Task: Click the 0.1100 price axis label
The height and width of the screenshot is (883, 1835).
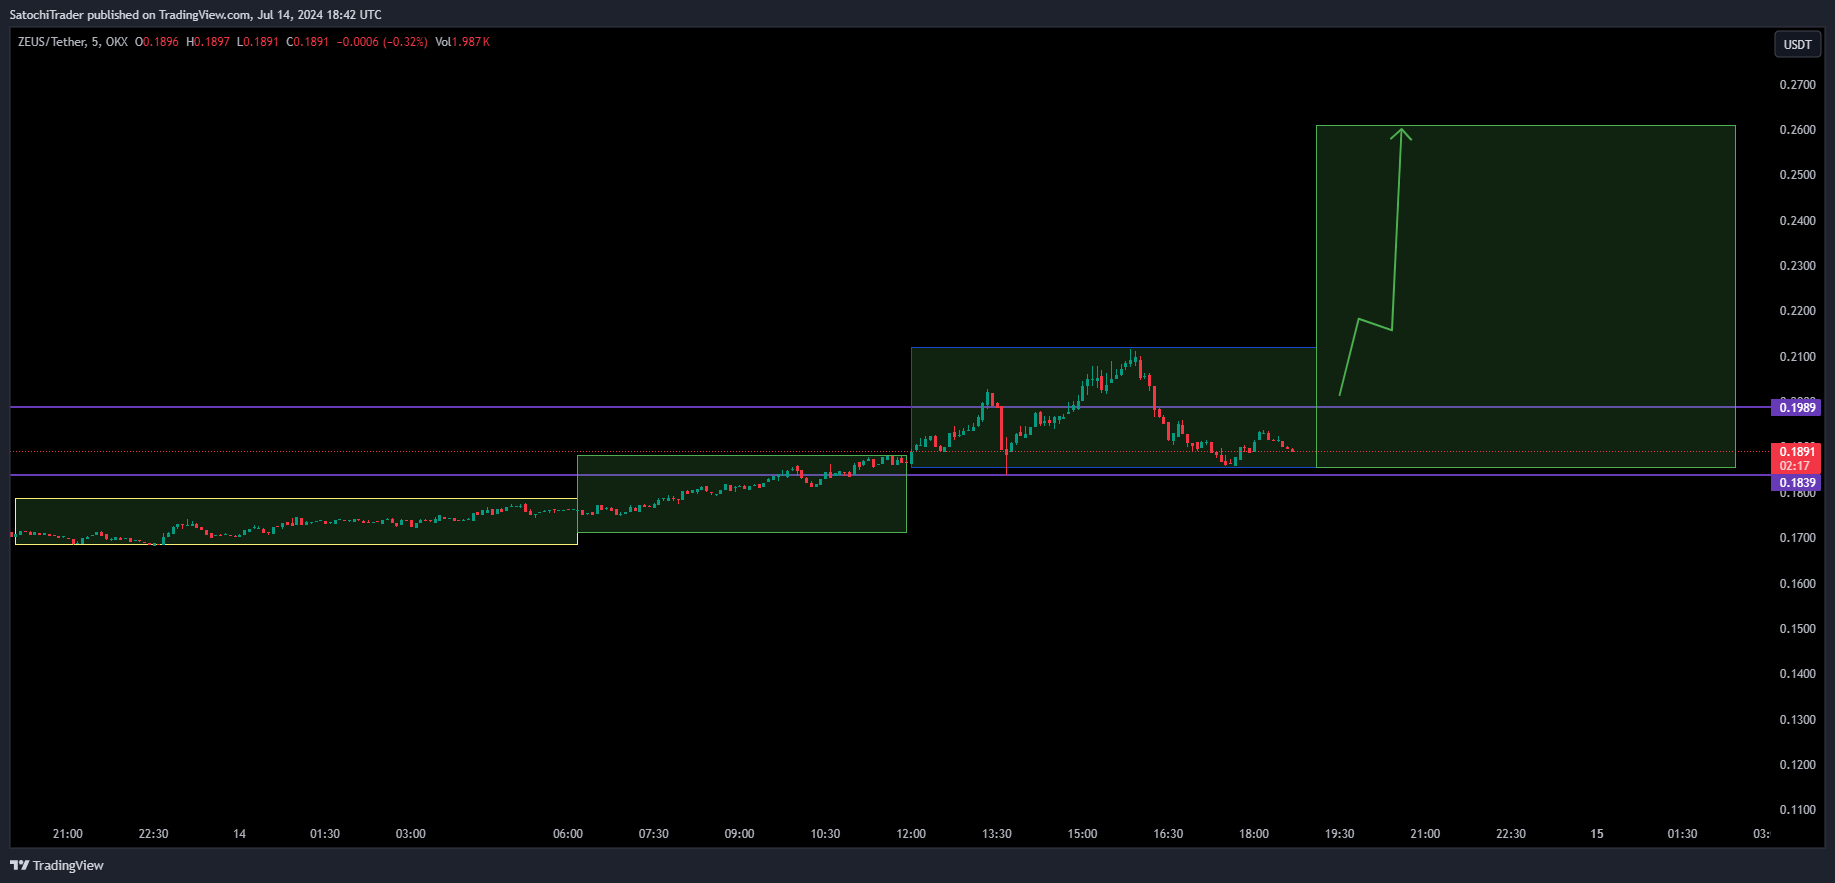Action: (1797, 810)
